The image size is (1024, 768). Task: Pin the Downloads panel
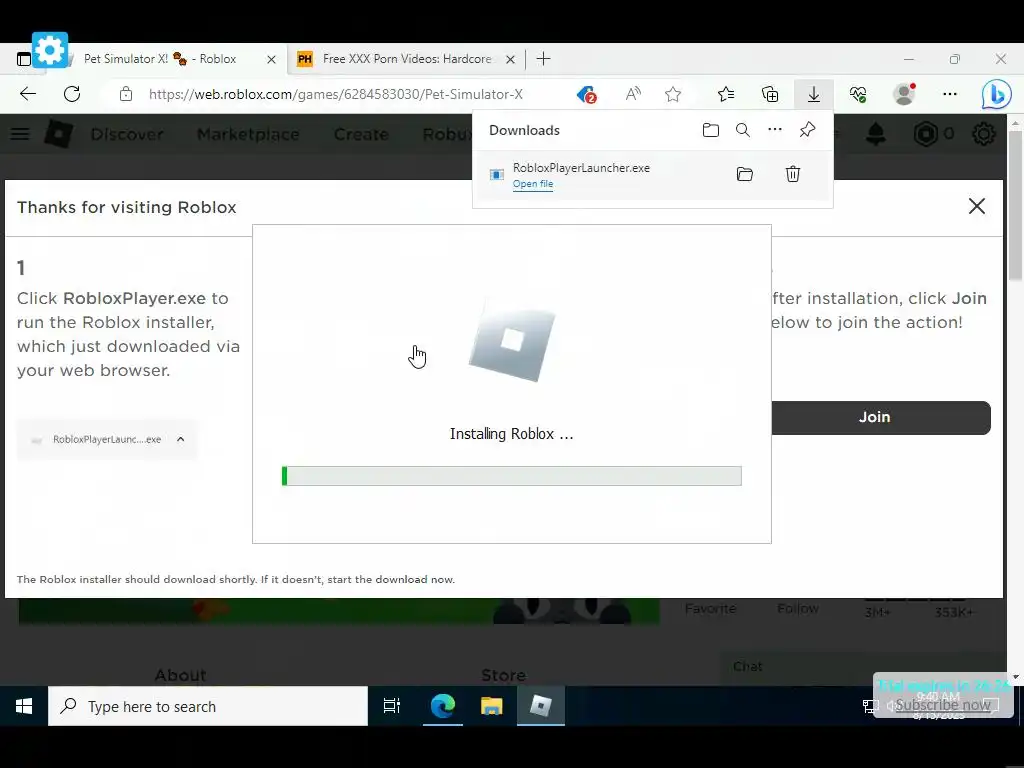807,129
